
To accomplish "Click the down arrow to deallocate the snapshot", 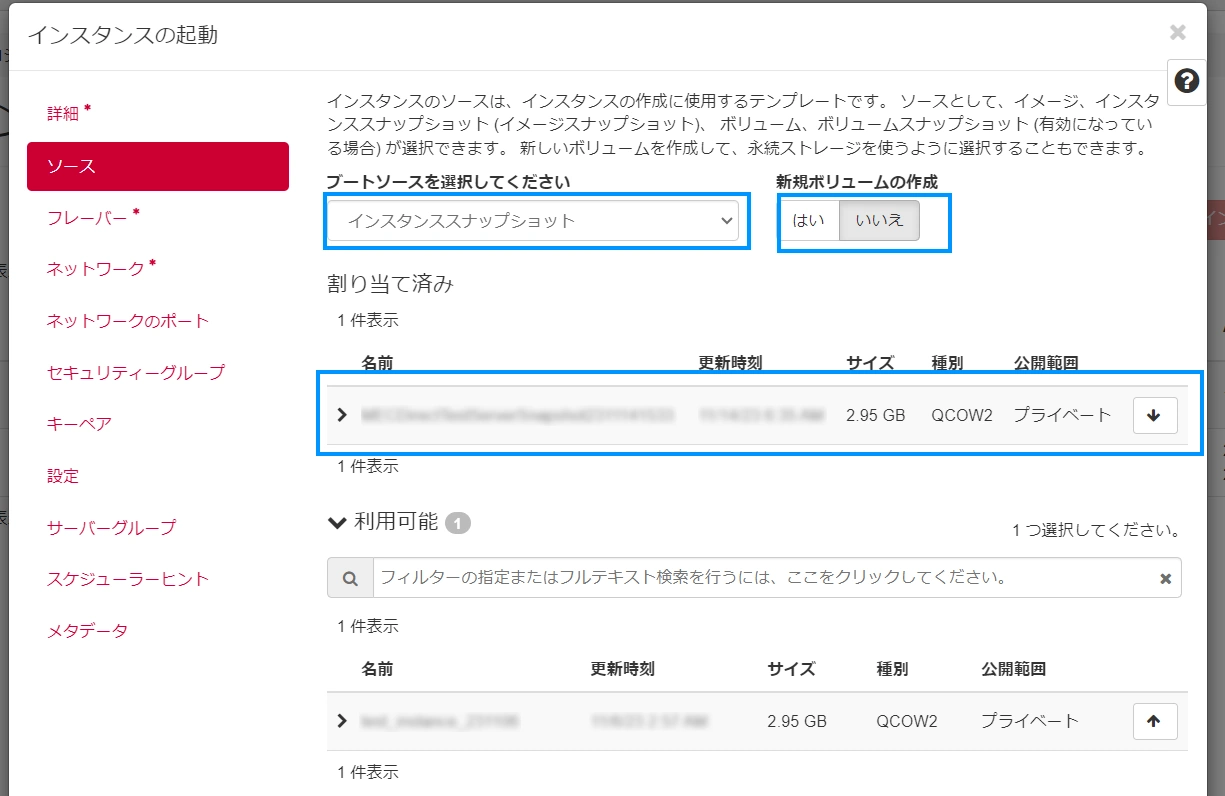I will (1155, 415).
